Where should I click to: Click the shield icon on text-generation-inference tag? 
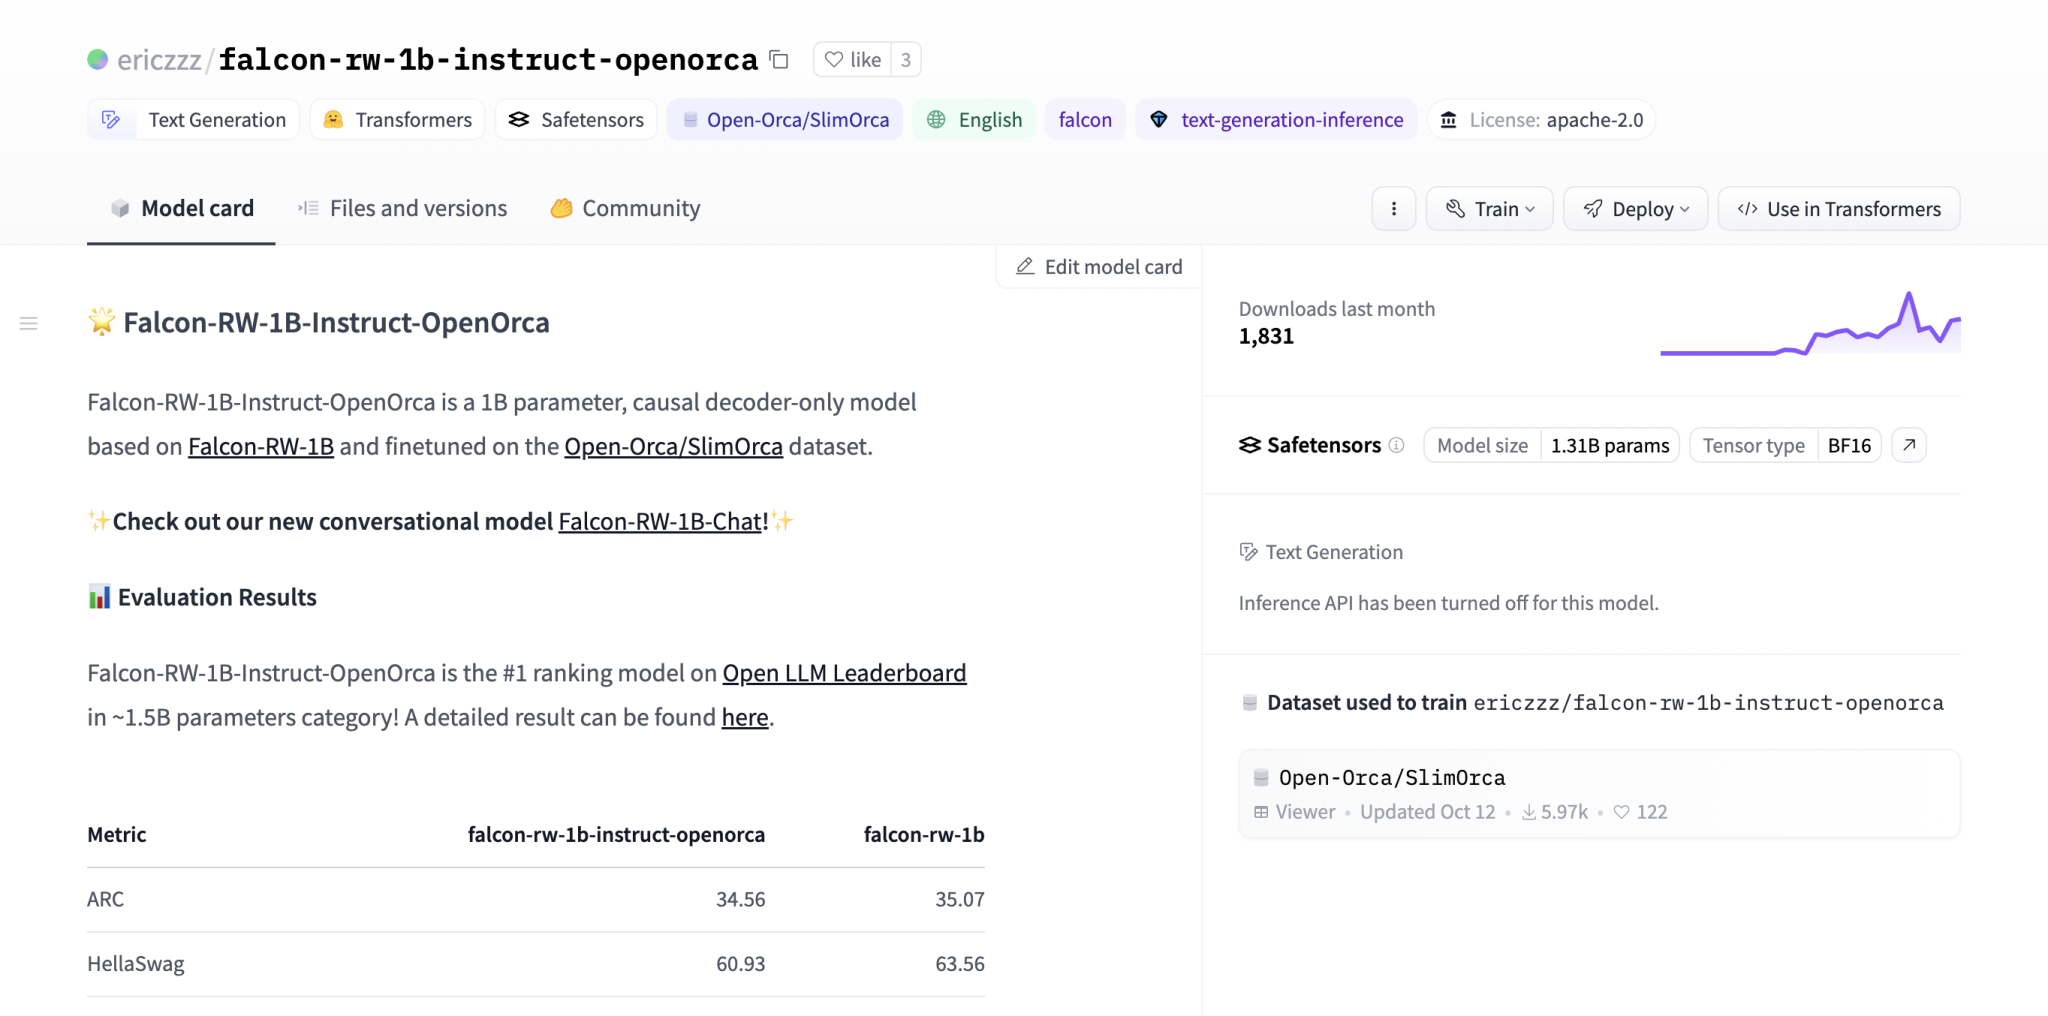click(1159, 119)
